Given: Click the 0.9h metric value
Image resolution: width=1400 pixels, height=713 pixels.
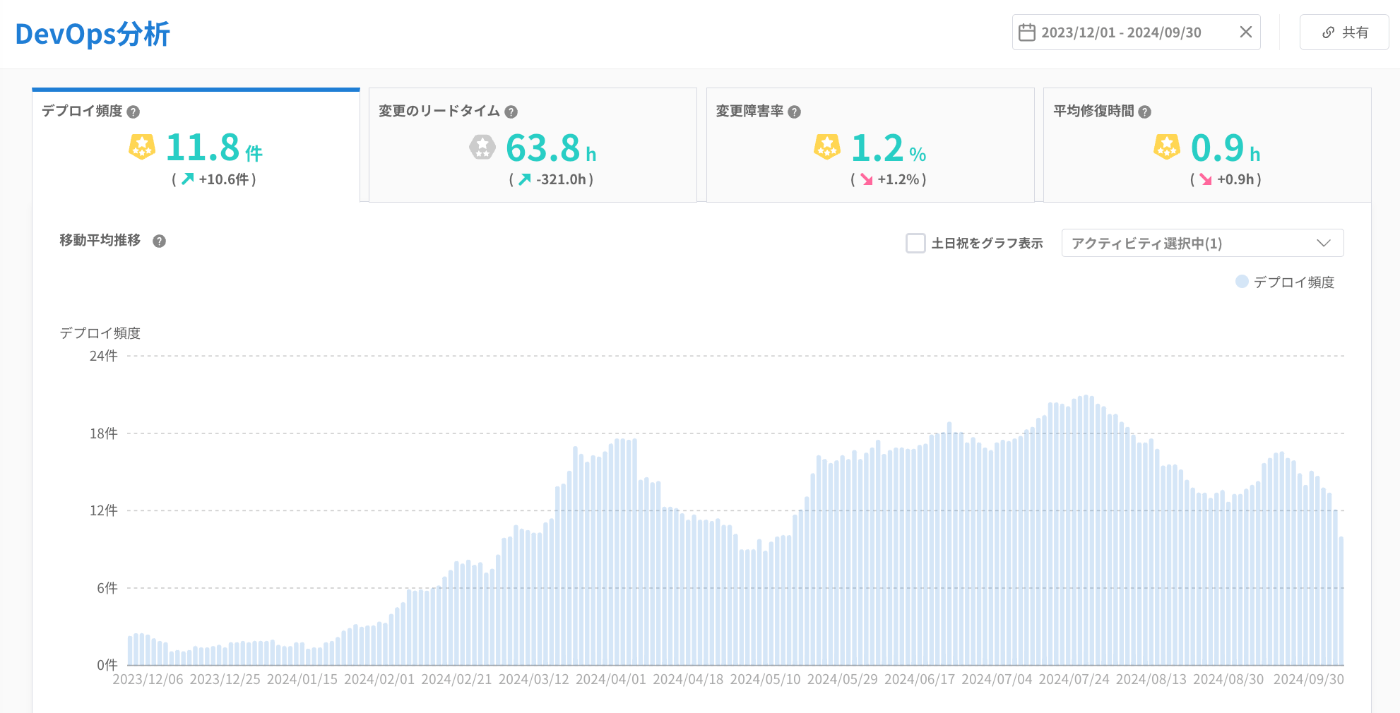Looking at the screenshot, I should [1225, 148].
